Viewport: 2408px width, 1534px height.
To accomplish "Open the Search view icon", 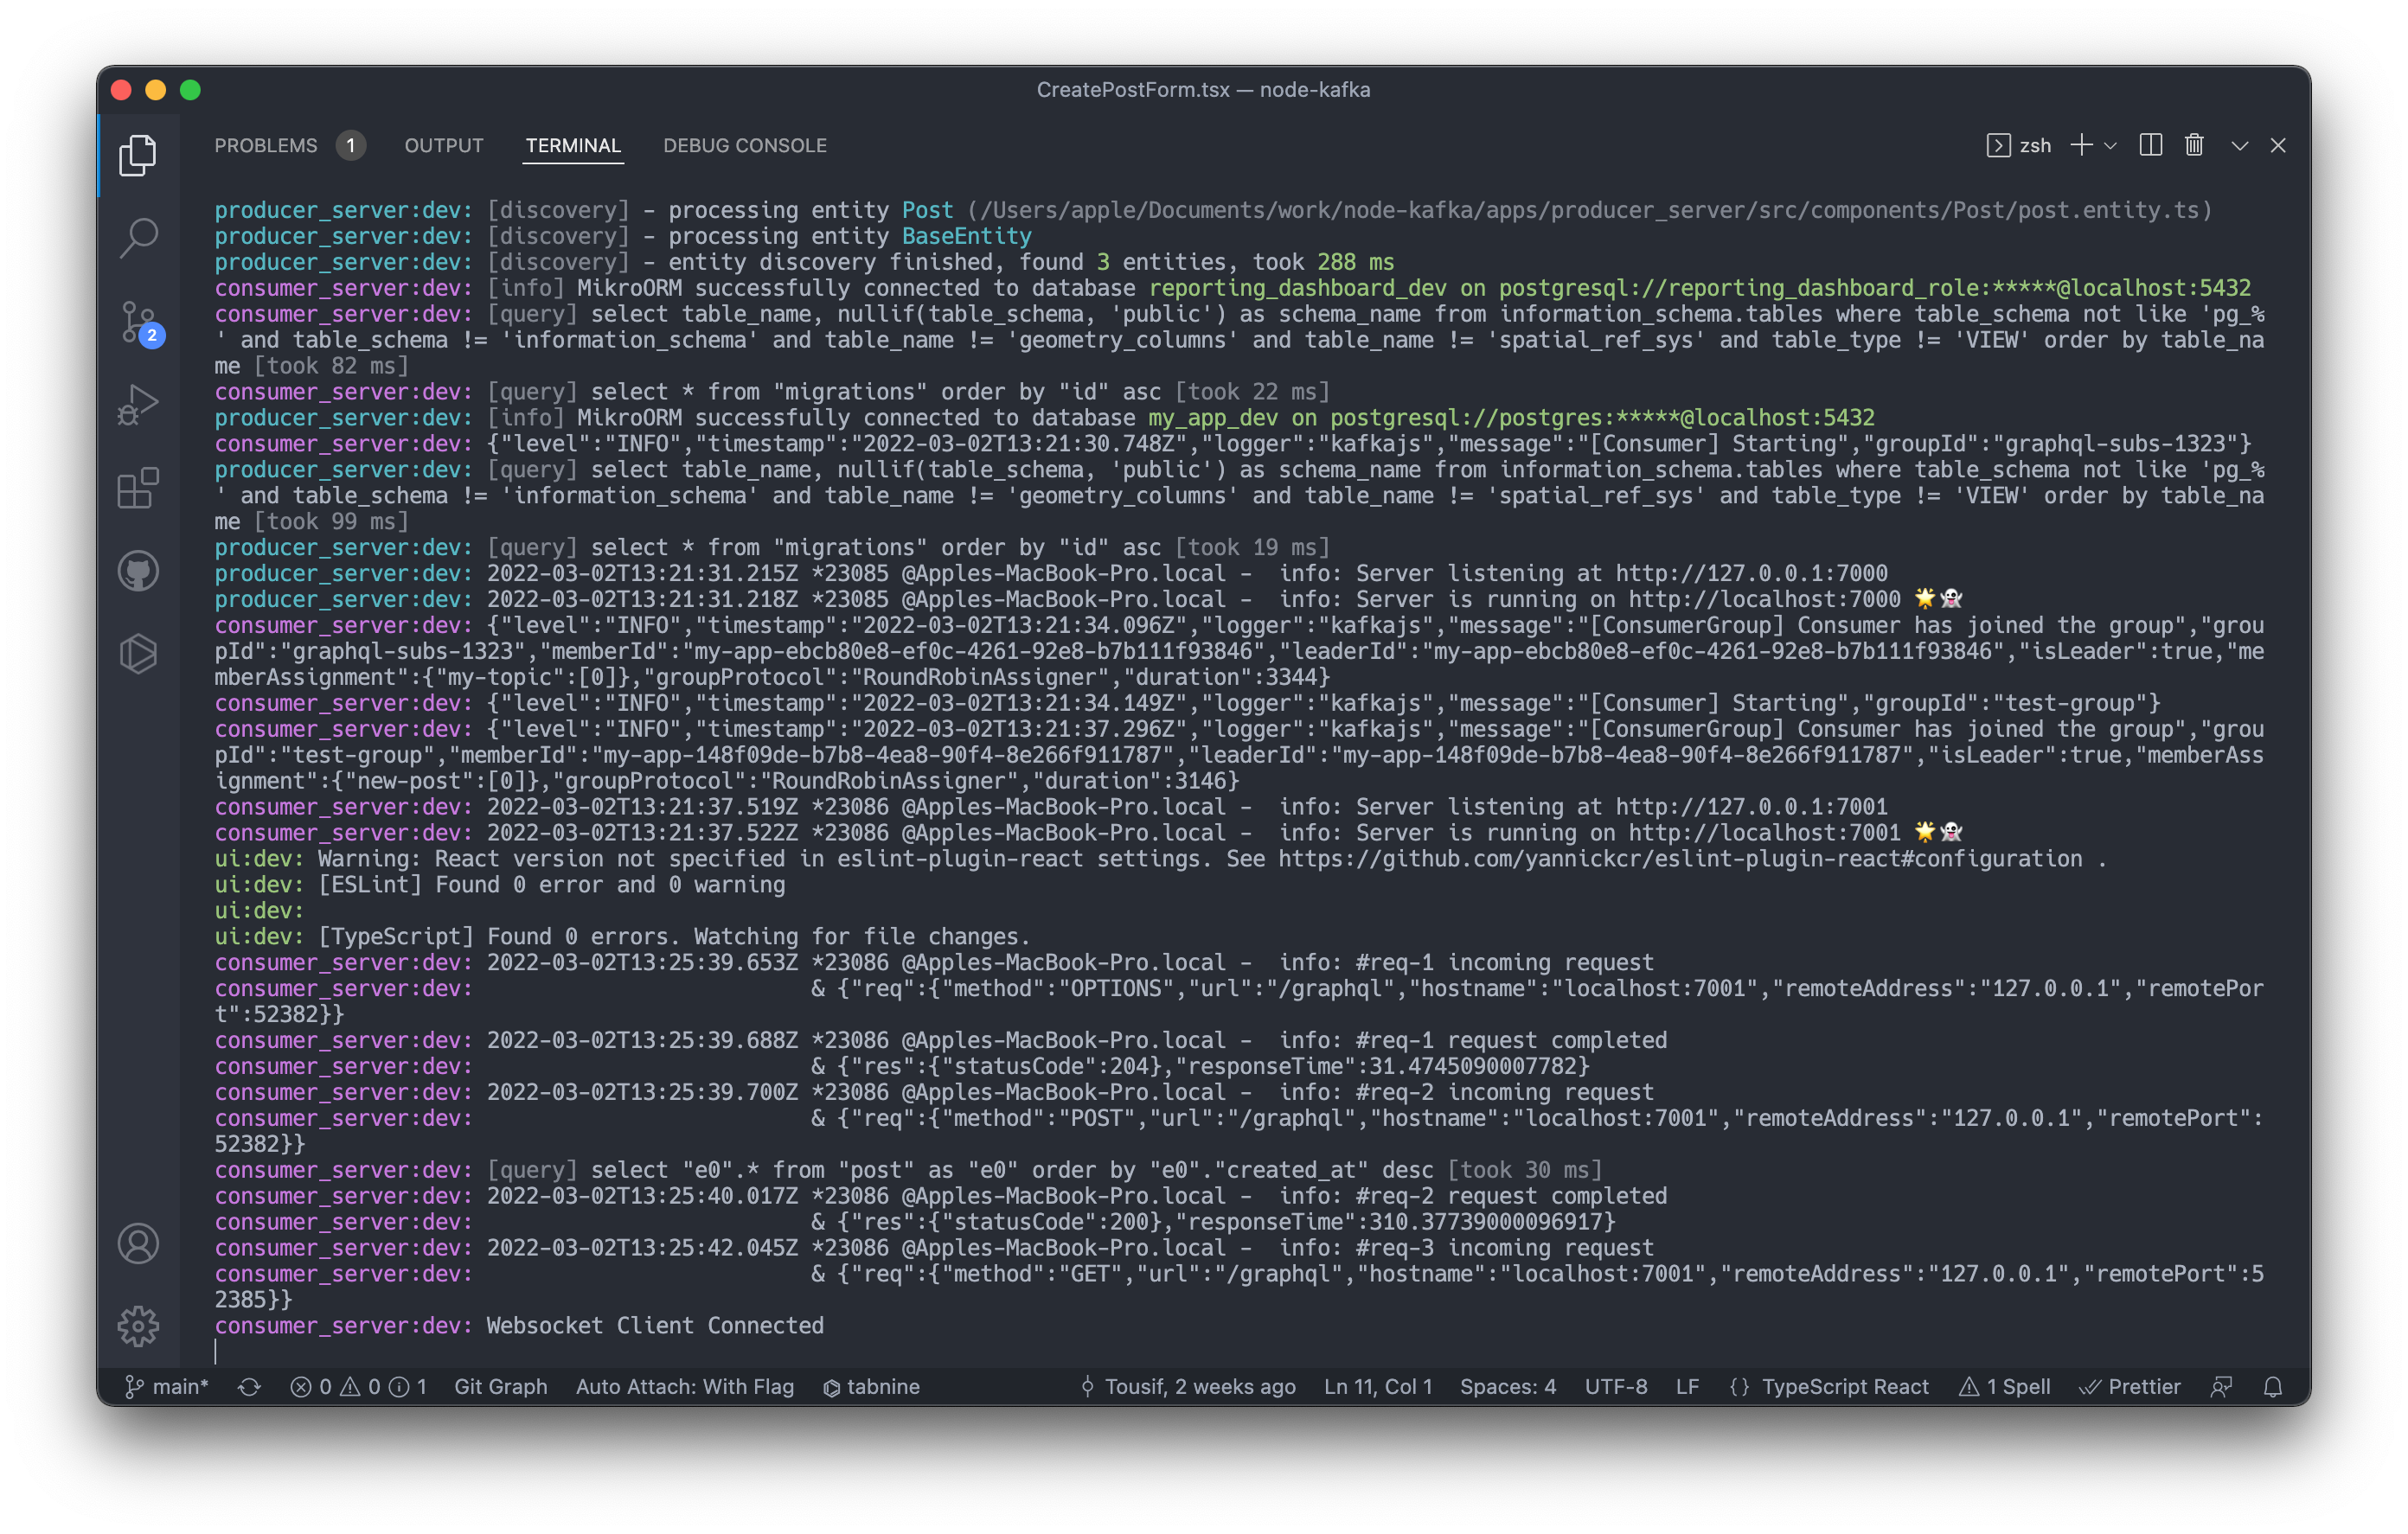I will (138, 238).
